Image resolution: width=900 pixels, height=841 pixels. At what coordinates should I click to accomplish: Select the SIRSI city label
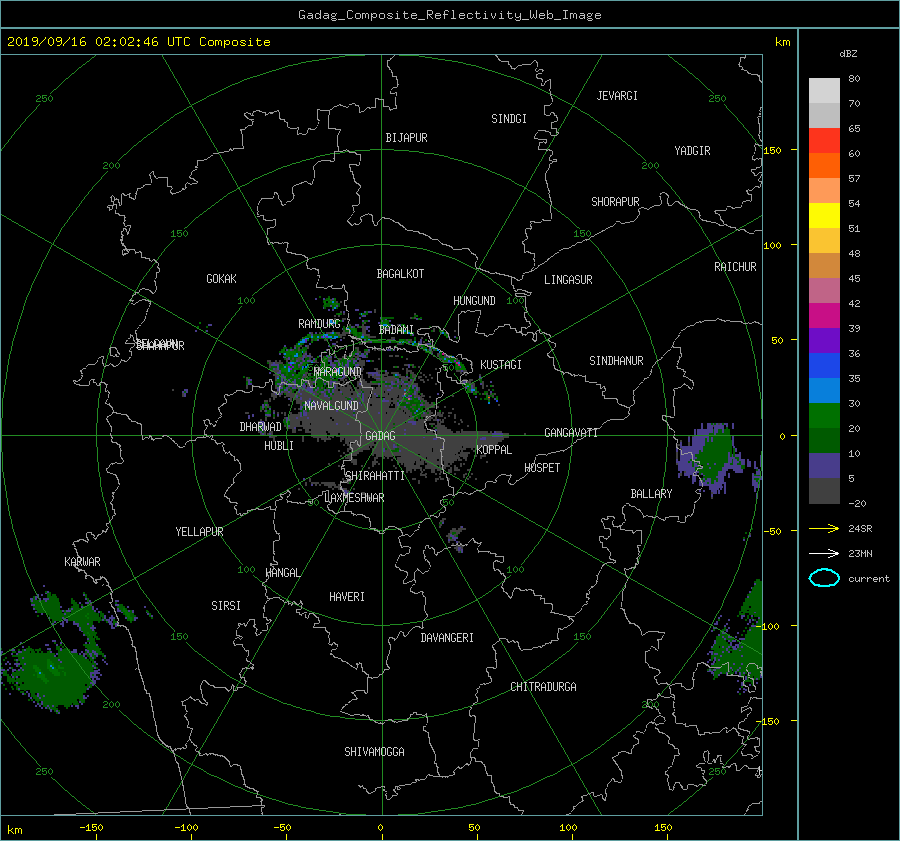(x=226, y=606)
